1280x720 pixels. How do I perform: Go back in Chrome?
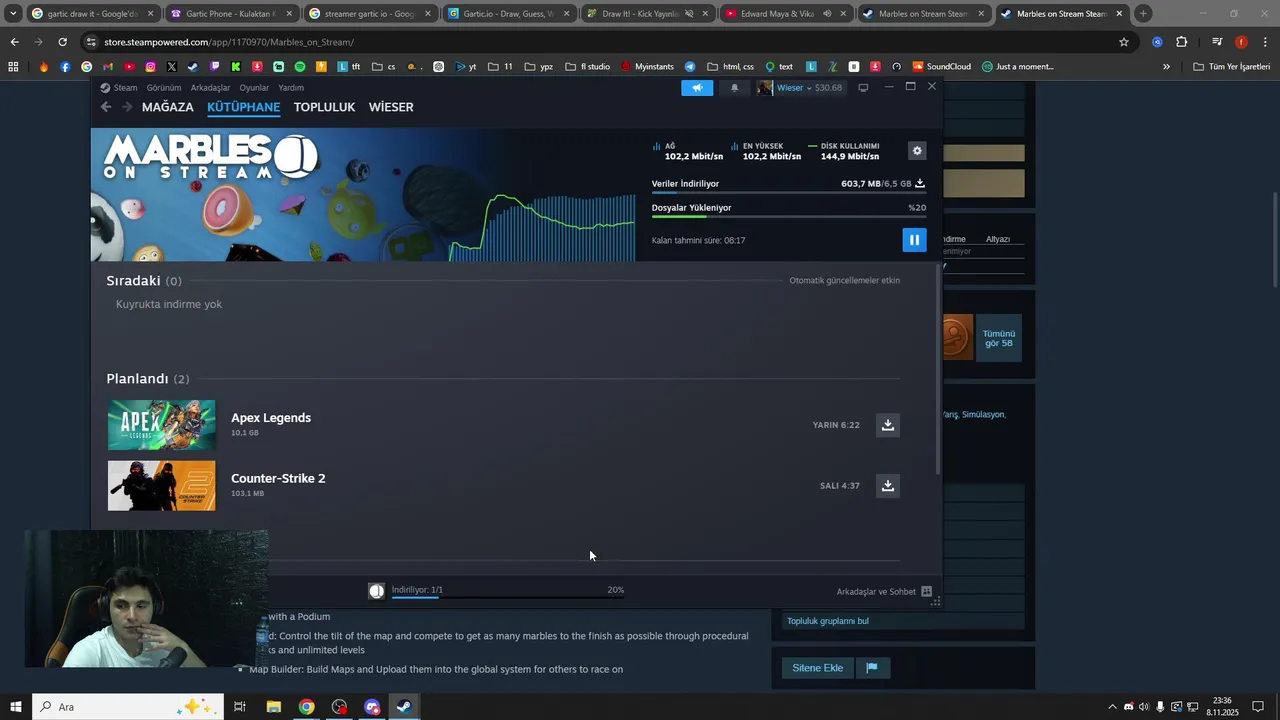point(14,42)
